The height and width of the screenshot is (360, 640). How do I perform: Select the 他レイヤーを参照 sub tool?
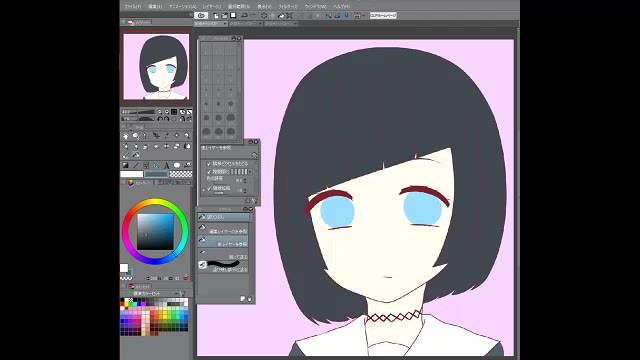[x=223, y=241]
